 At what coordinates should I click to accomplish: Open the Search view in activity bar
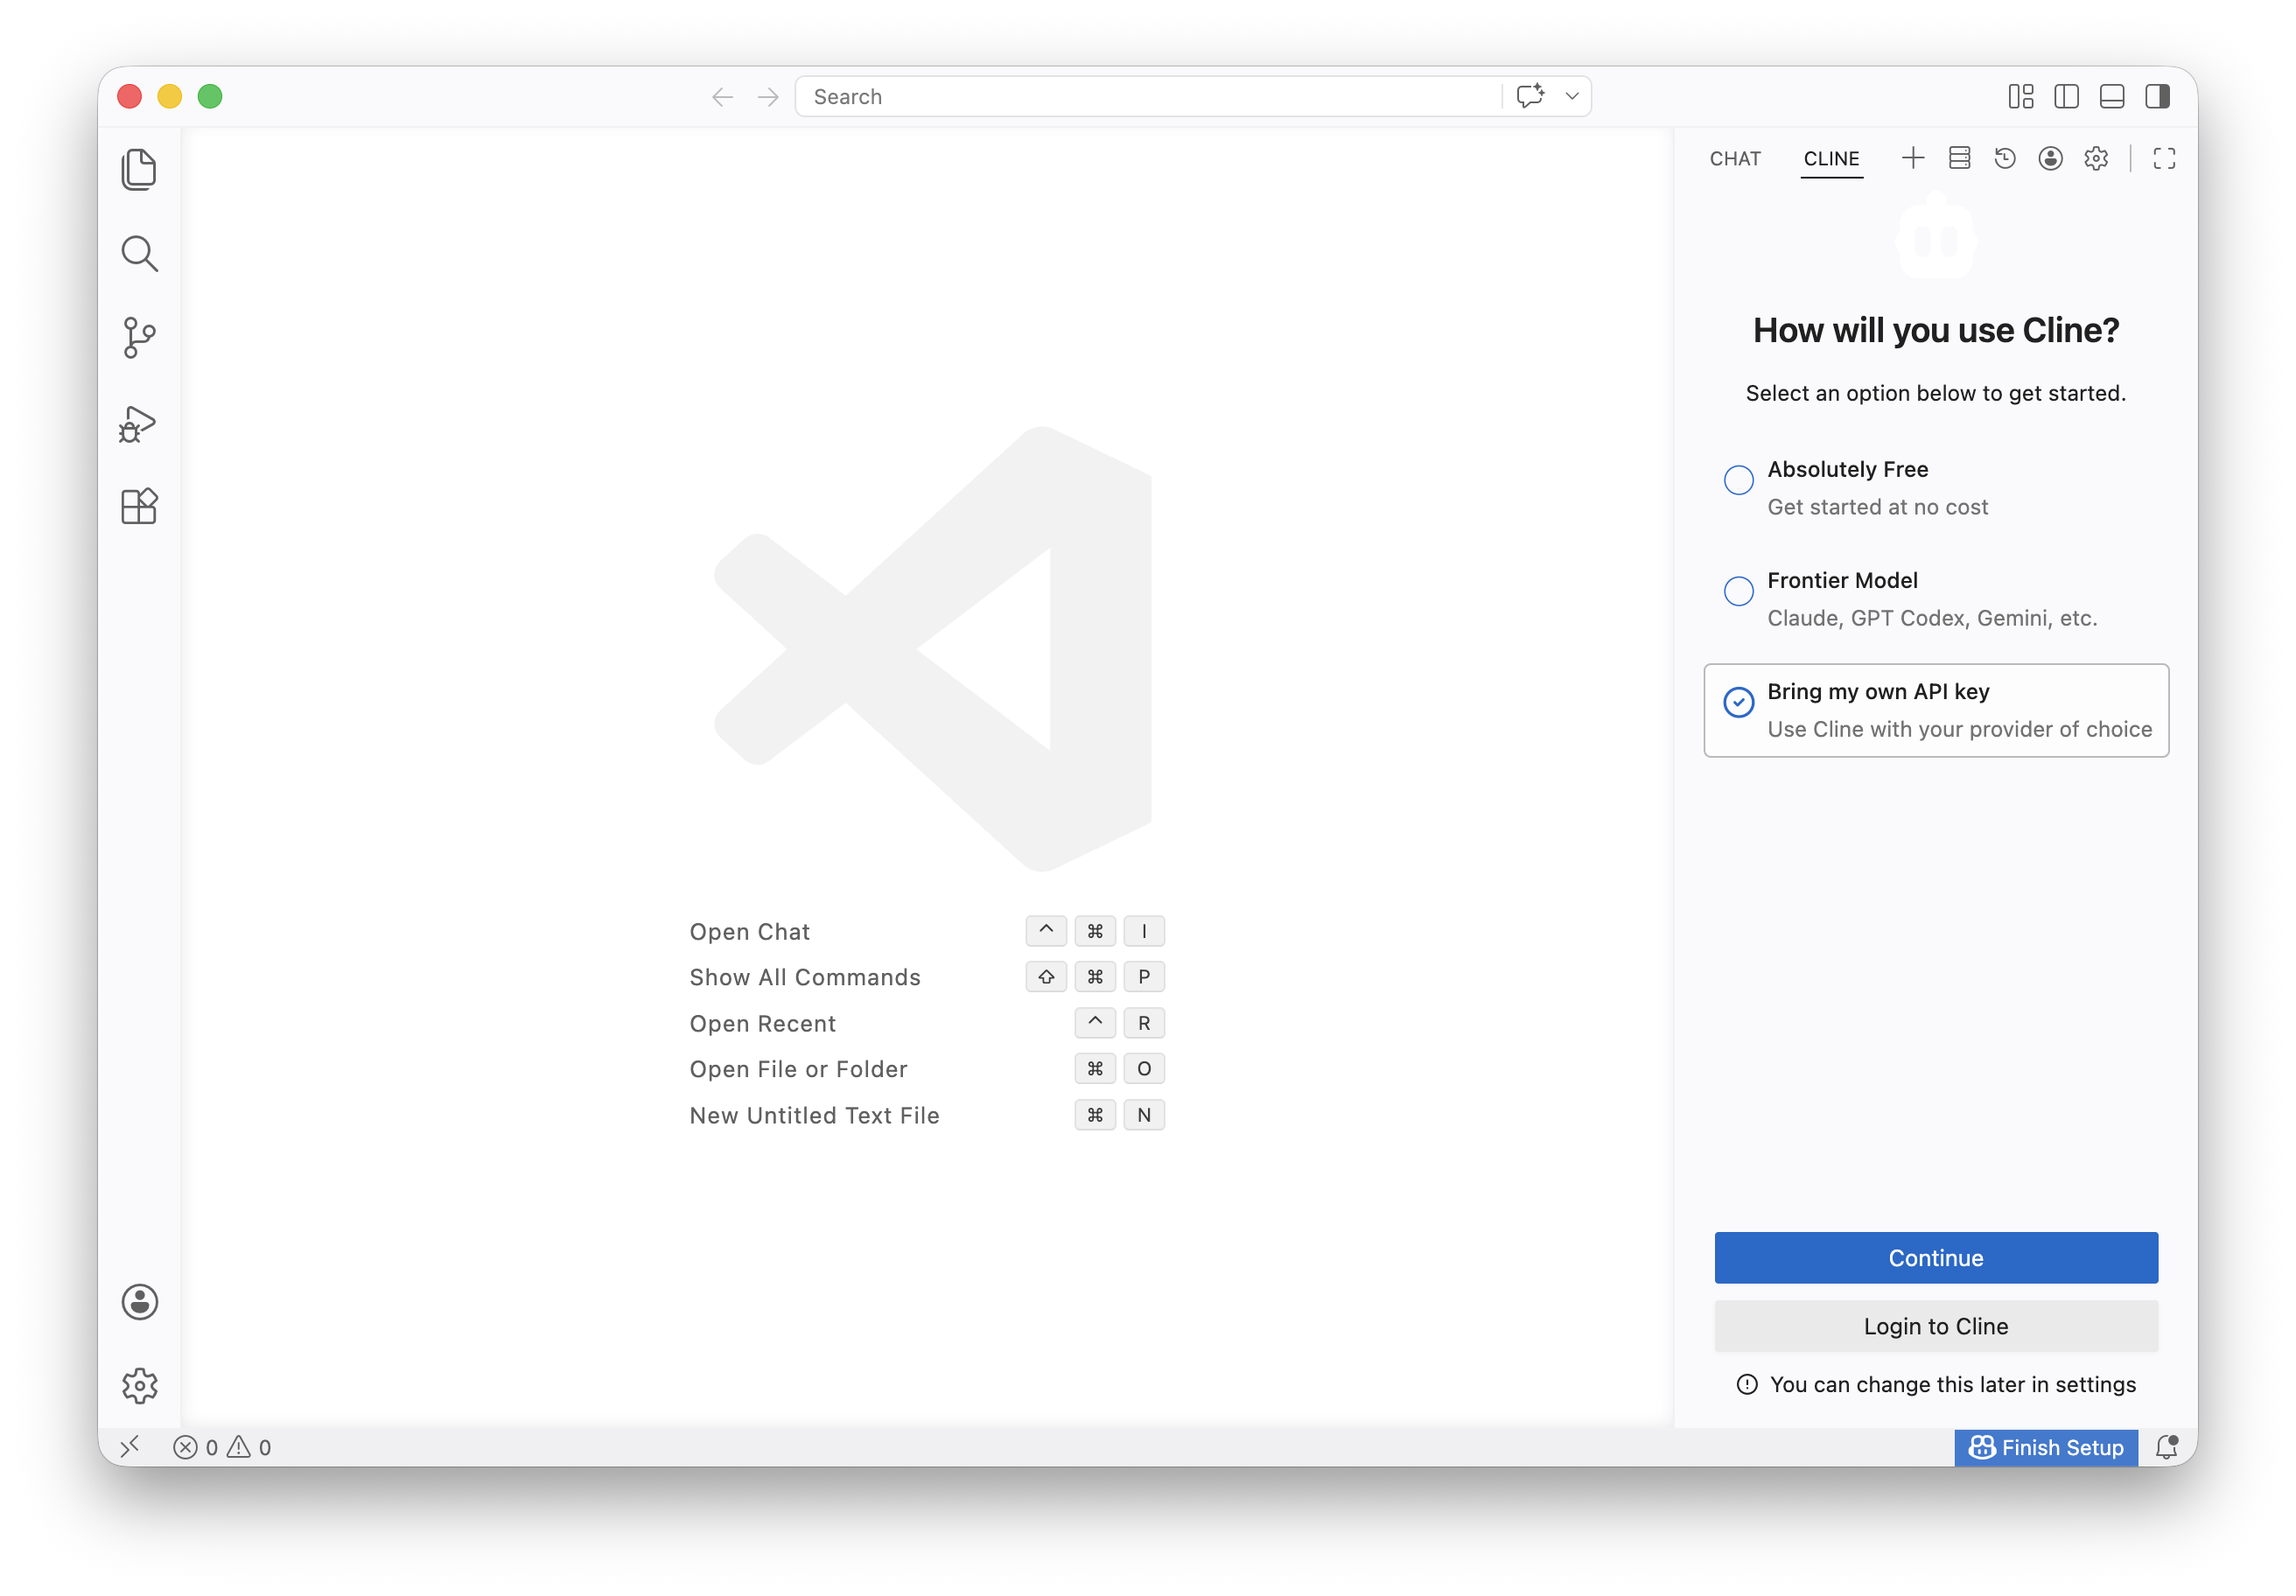(139, 253)
